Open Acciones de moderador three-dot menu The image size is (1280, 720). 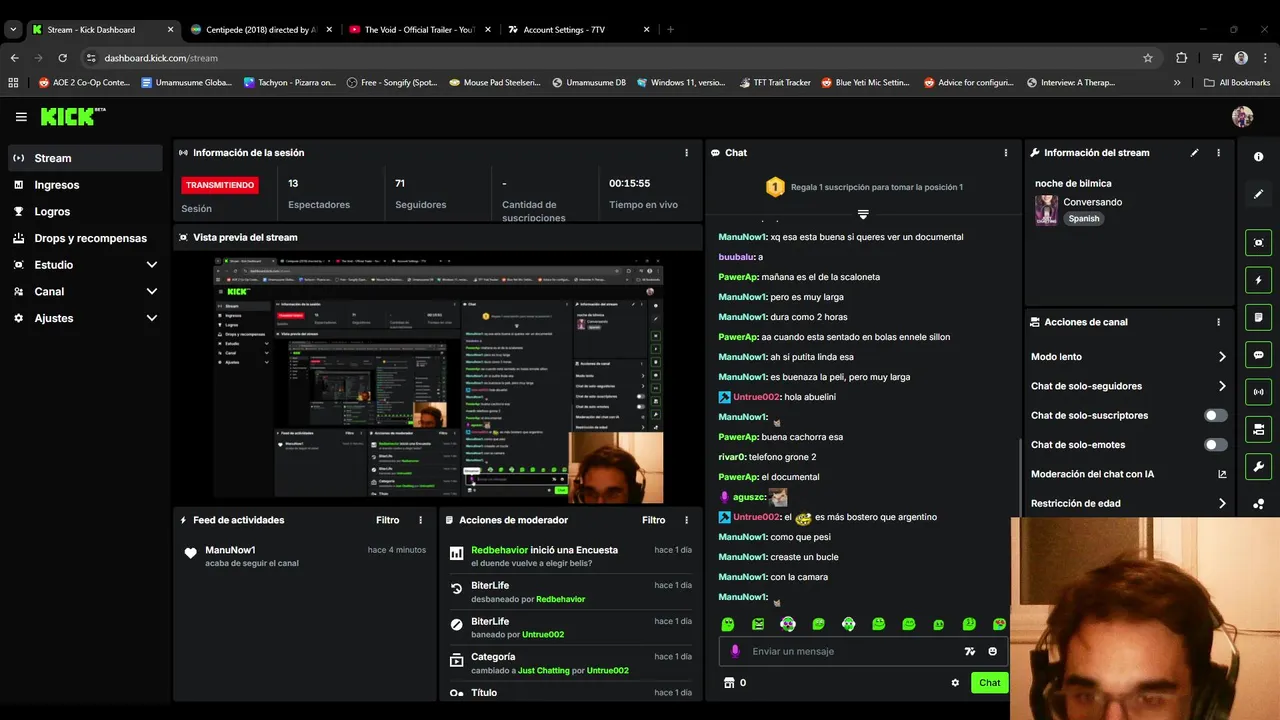pyautogui.click(x=686, y=520)
